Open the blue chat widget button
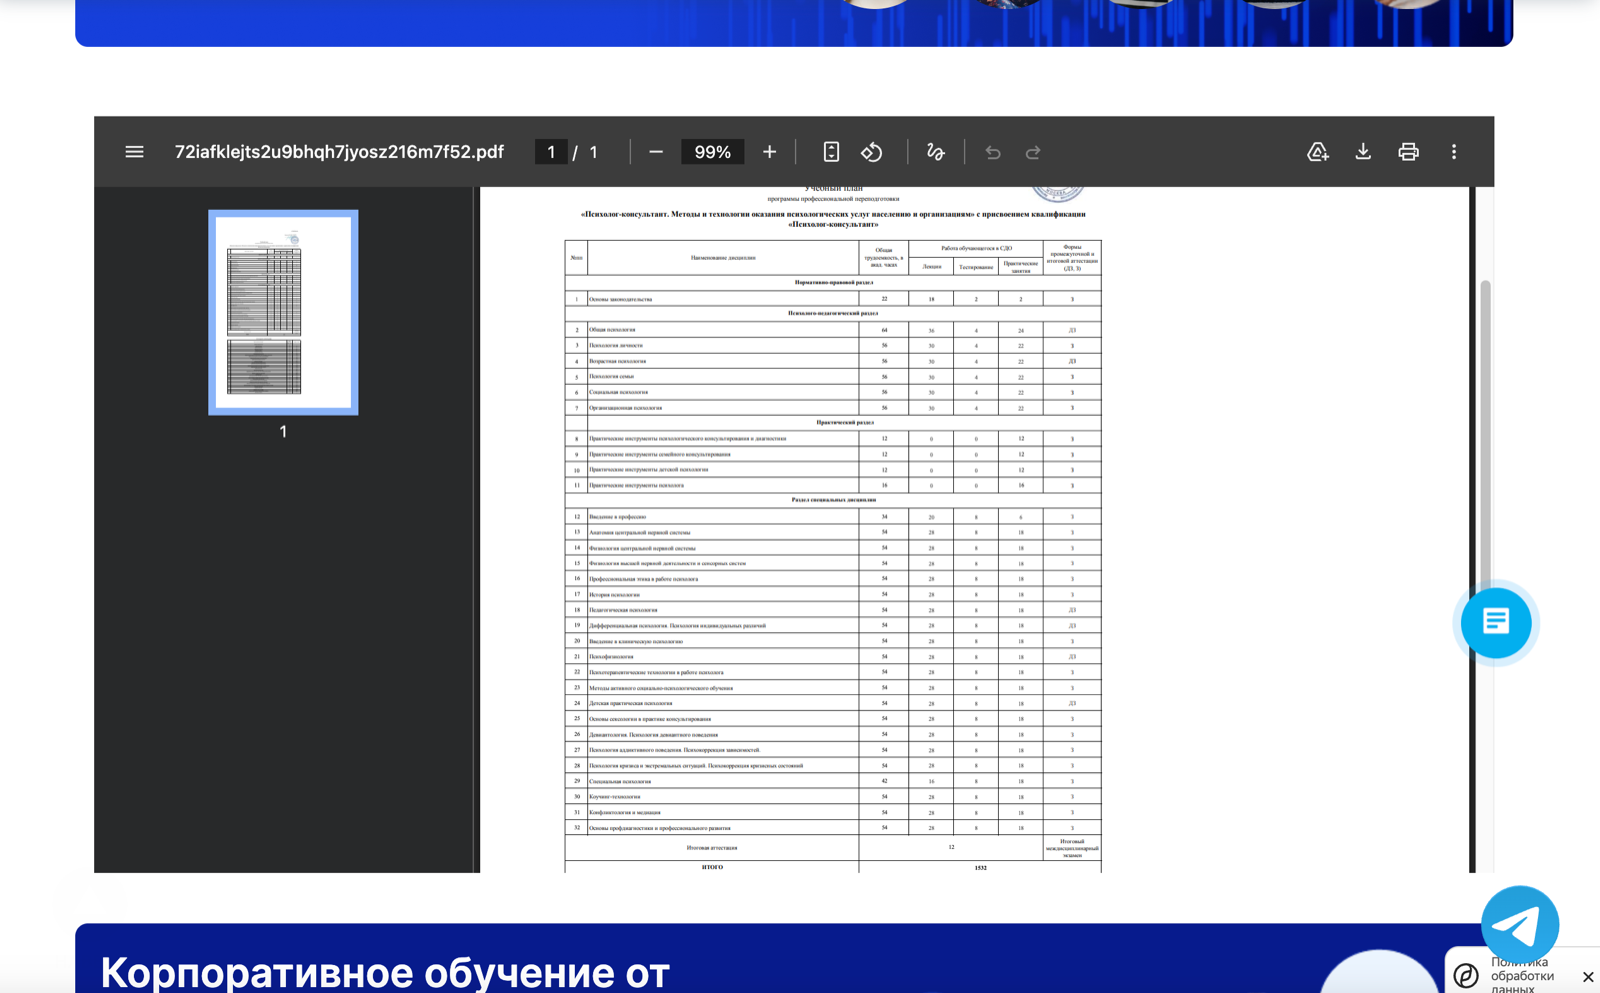The width and height of the screenshot is (1600, 993). (1496, 622)
